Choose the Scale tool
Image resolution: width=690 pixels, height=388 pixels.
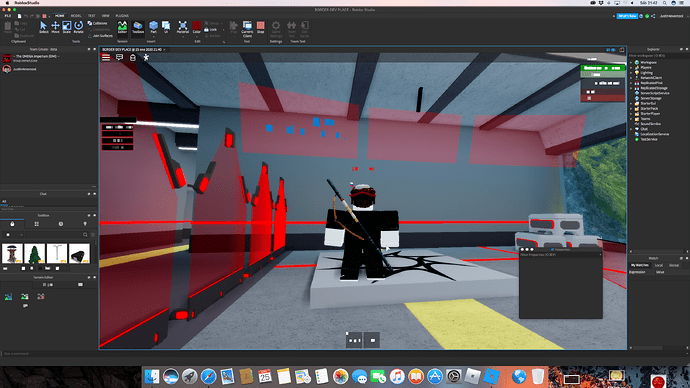tap(66, 27)
